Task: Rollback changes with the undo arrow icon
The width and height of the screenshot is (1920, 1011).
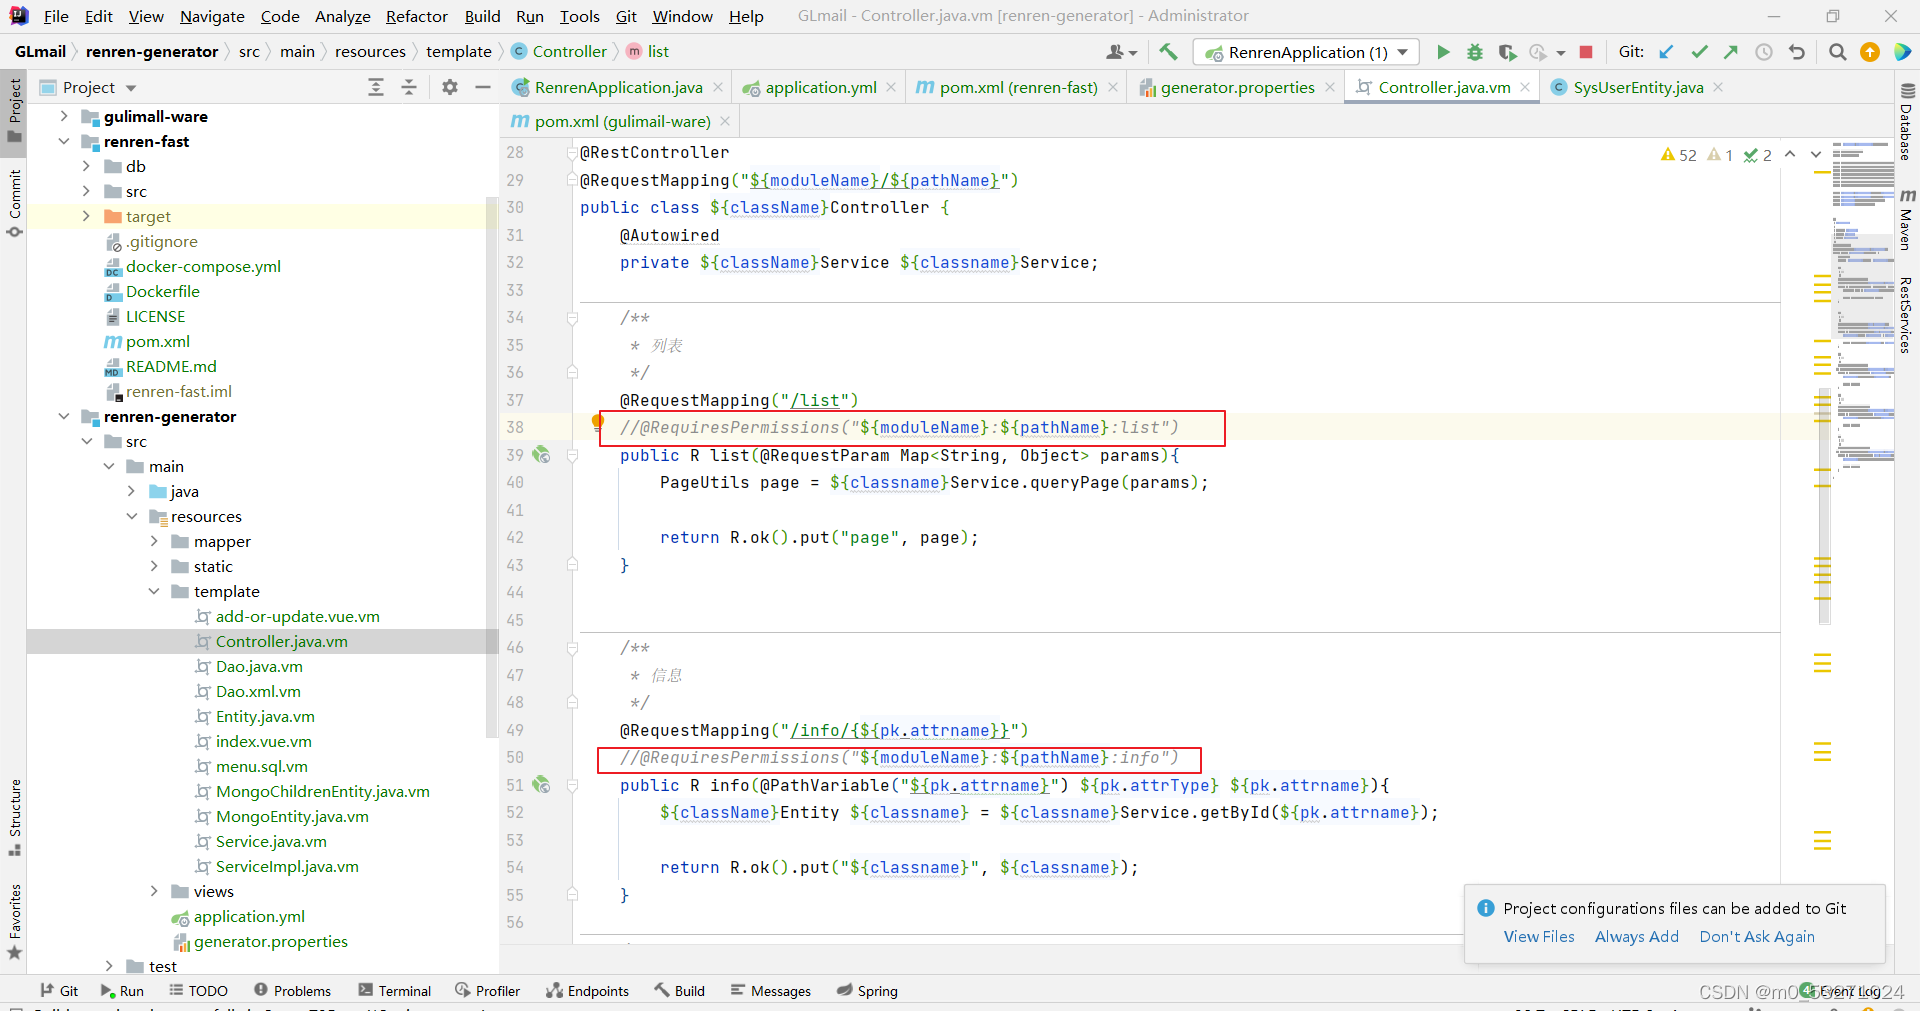Action: (1797, 52)
